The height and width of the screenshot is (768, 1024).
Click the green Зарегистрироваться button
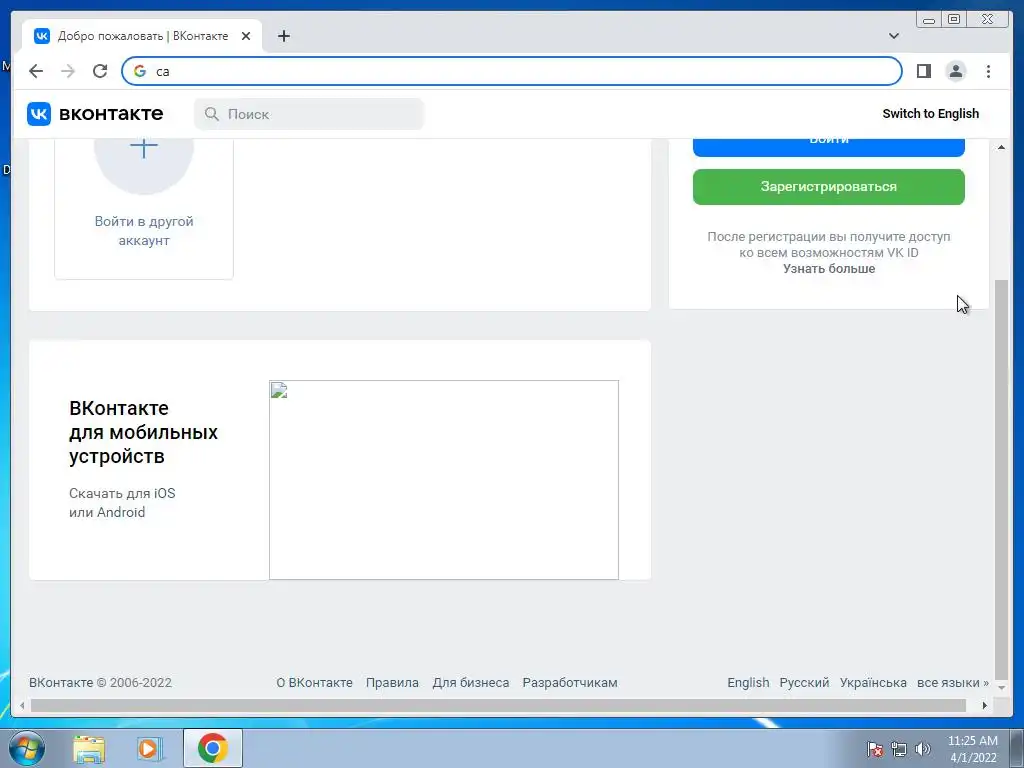click(x=829, y=187)
